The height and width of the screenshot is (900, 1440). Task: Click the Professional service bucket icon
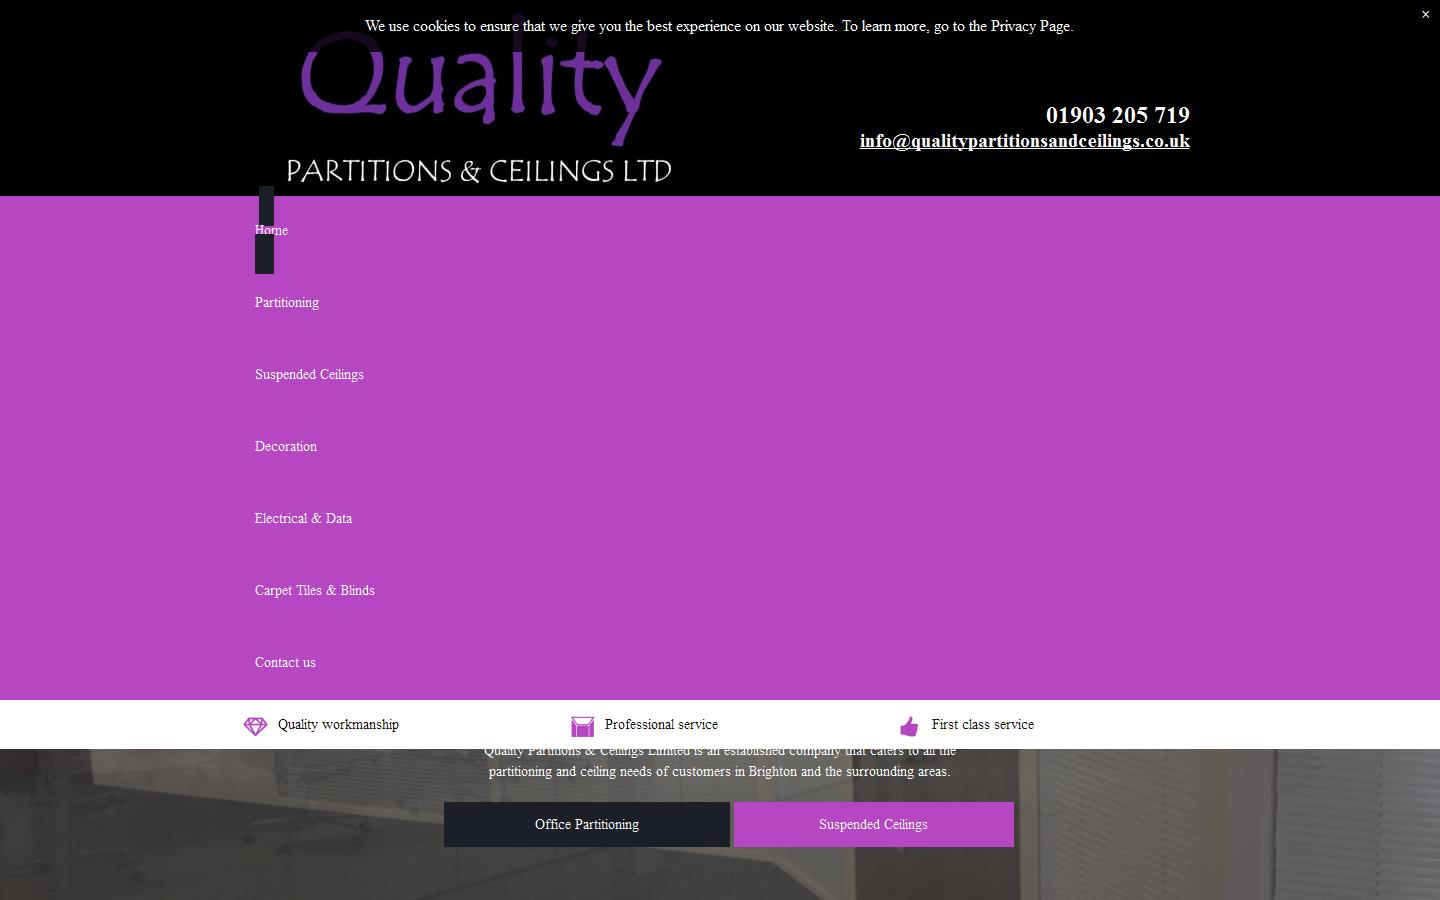[x=582, y=725]
